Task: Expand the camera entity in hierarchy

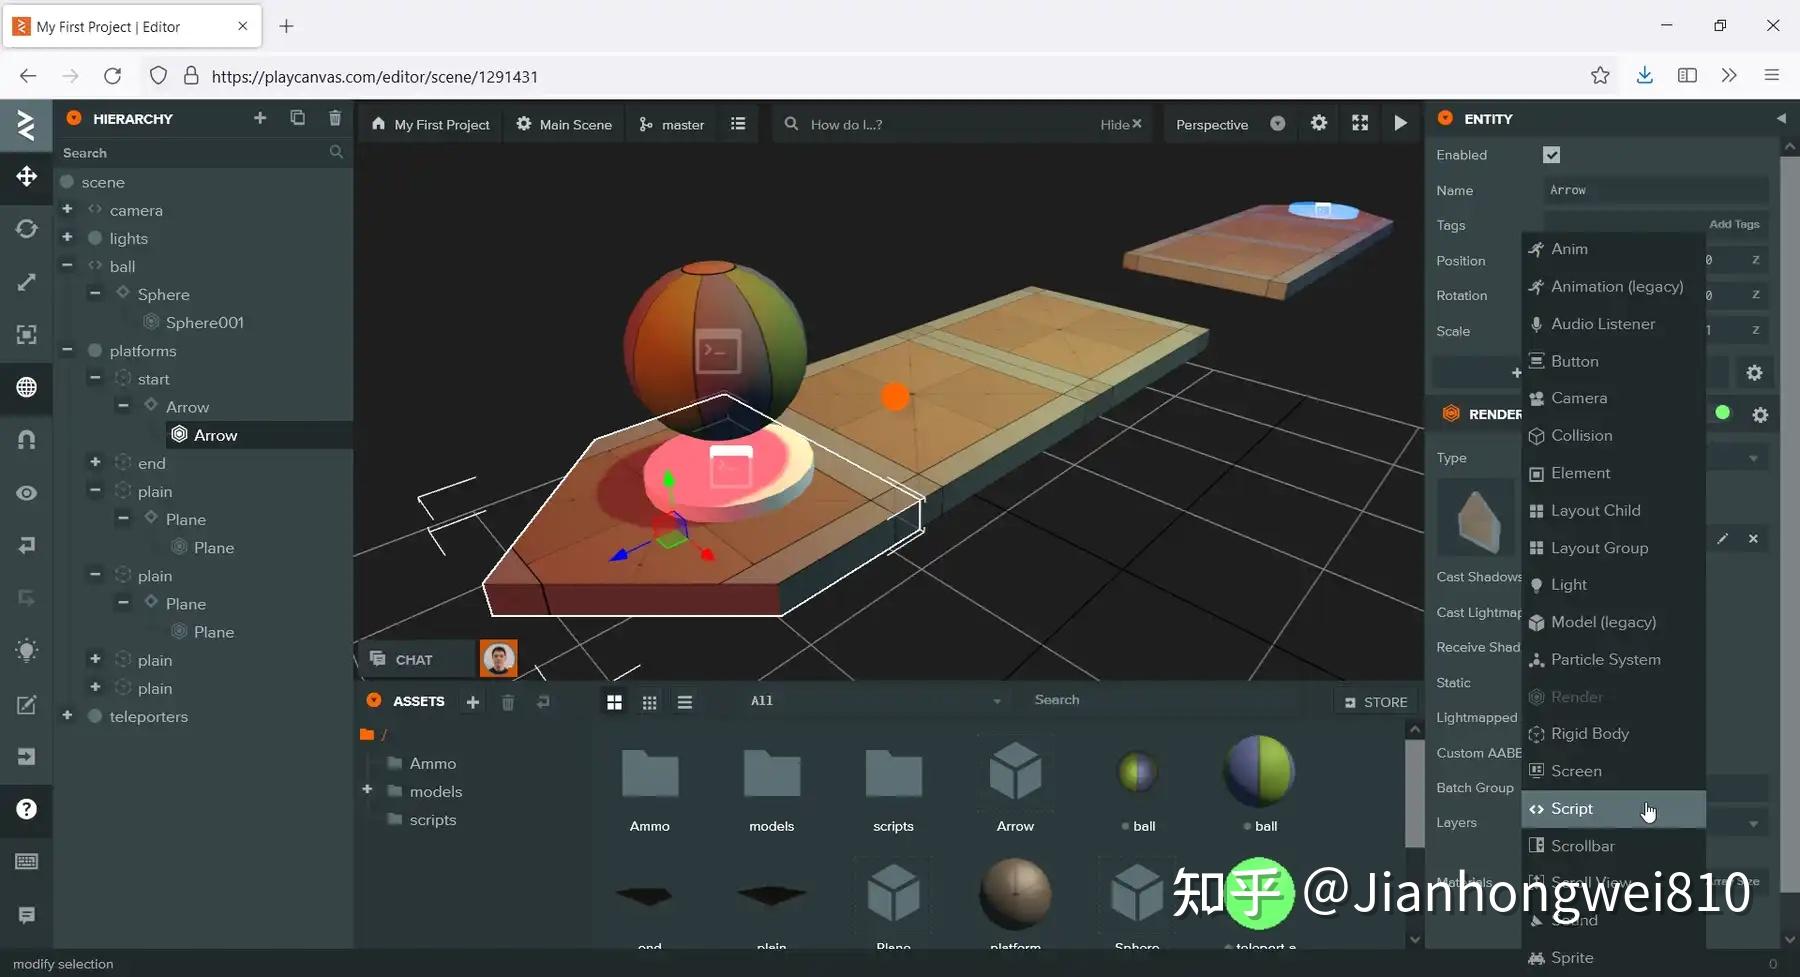Action: tap(67, 210)
